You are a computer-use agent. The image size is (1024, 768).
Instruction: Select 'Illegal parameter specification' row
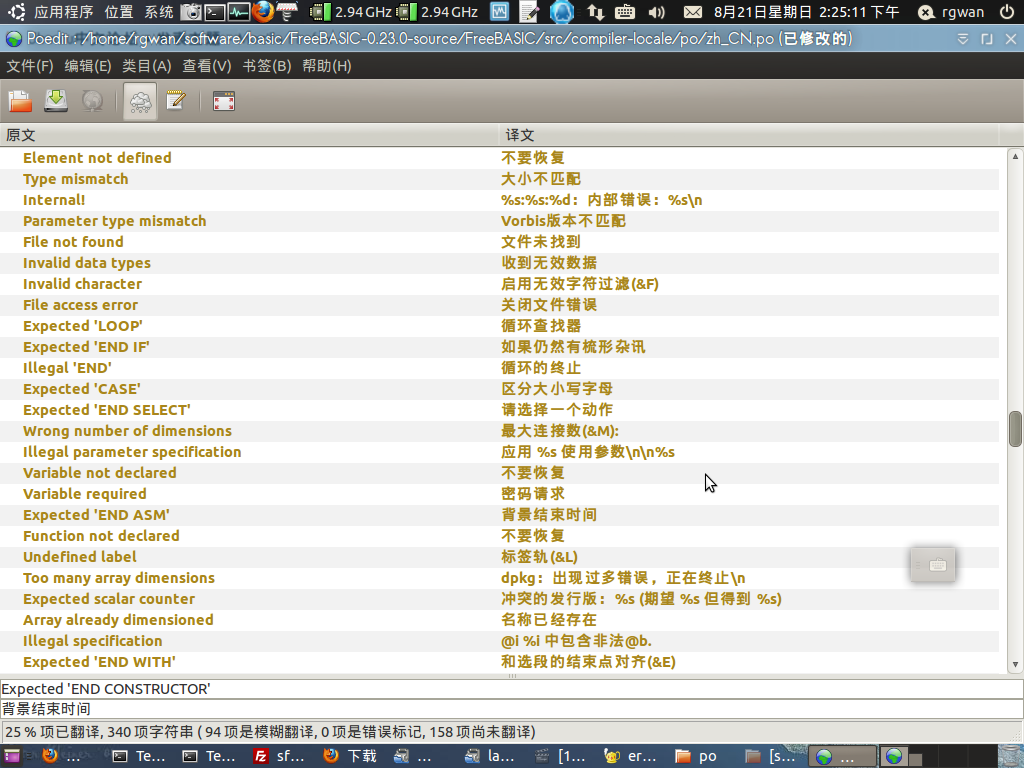(499, 452)
